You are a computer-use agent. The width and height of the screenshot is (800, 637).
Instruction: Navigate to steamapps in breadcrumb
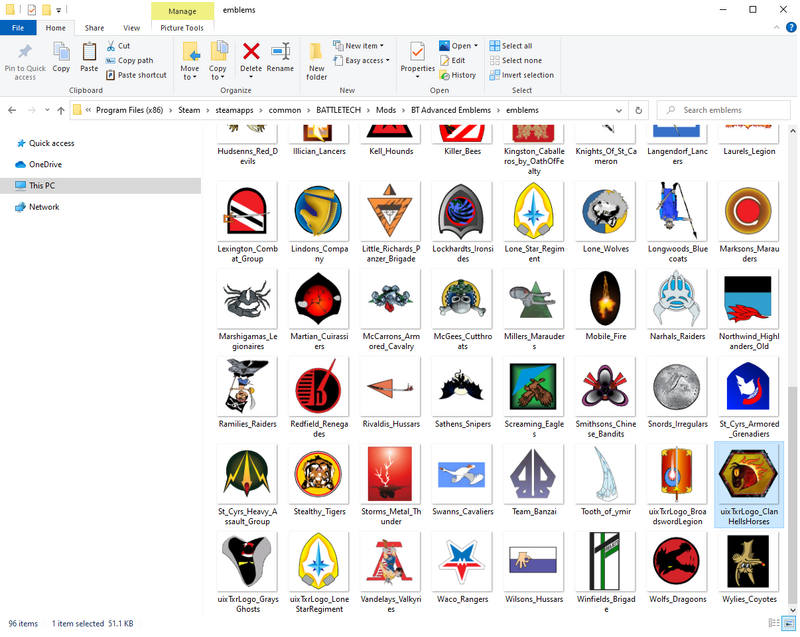234,110
